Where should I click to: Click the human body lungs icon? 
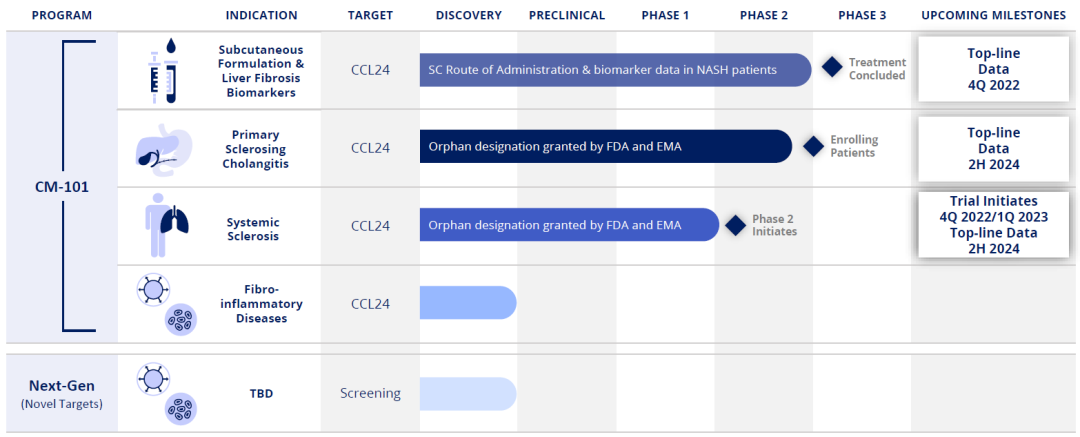coord(160,226)
